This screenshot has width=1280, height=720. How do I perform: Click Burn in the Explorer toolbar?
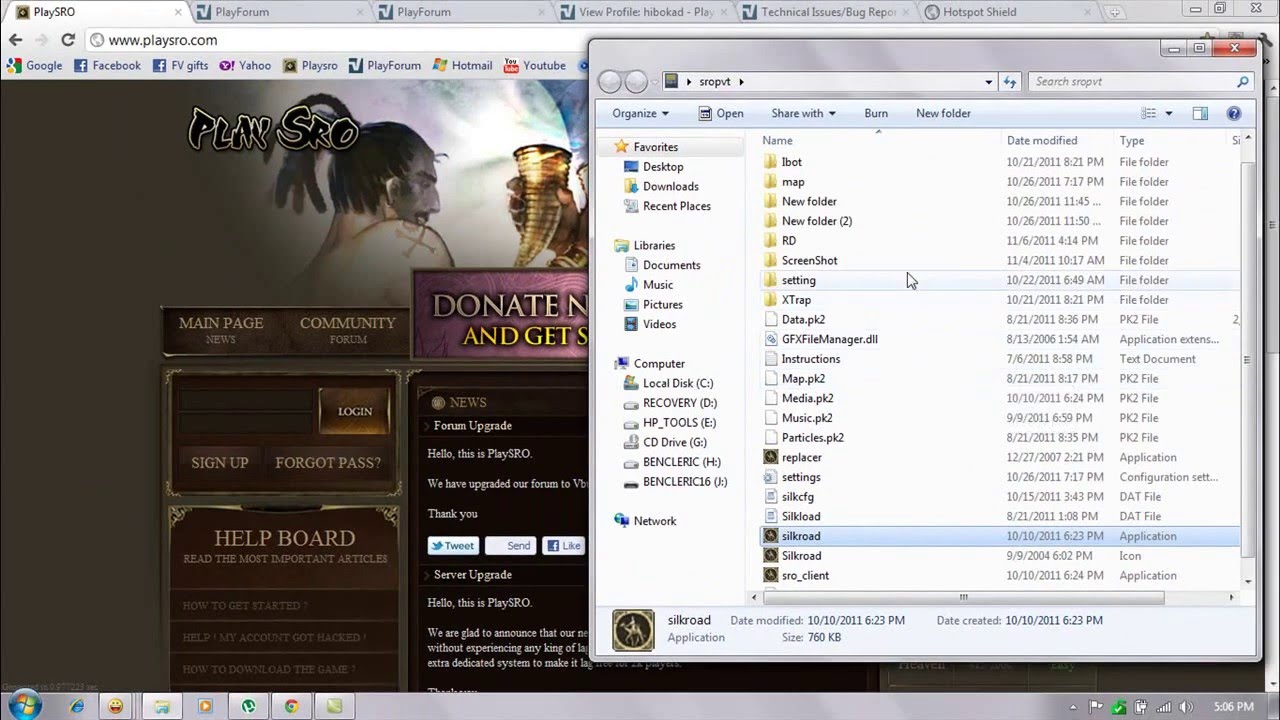point(876,113)
